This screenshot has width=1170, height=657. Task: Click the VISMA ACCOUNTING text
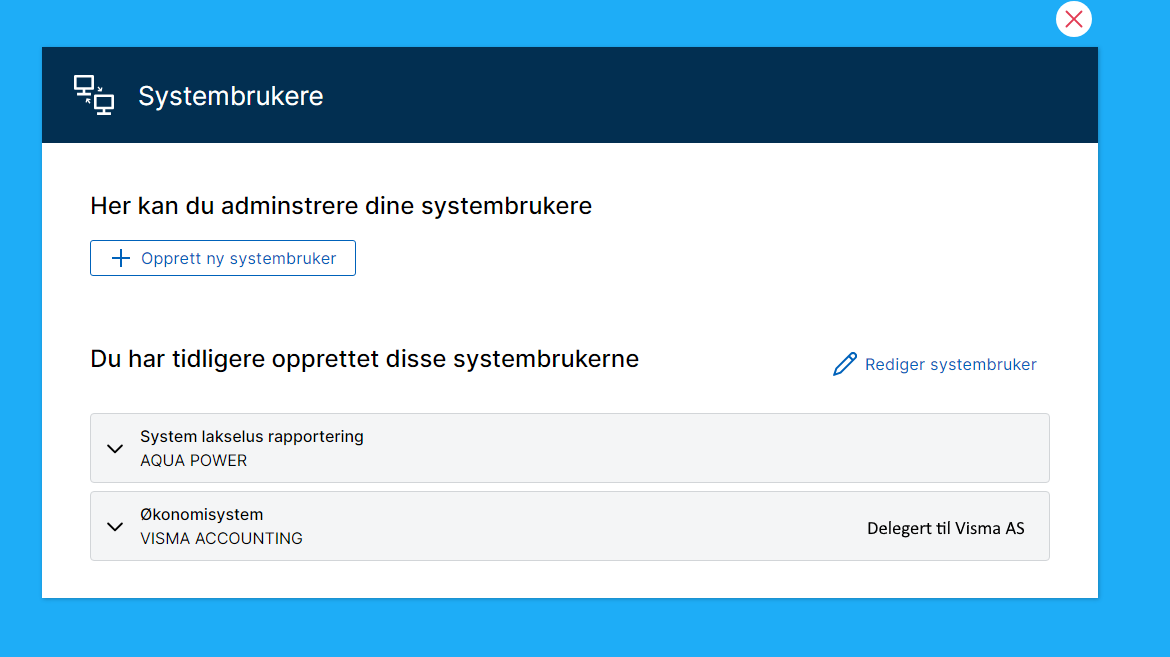[x=219, y=538]
